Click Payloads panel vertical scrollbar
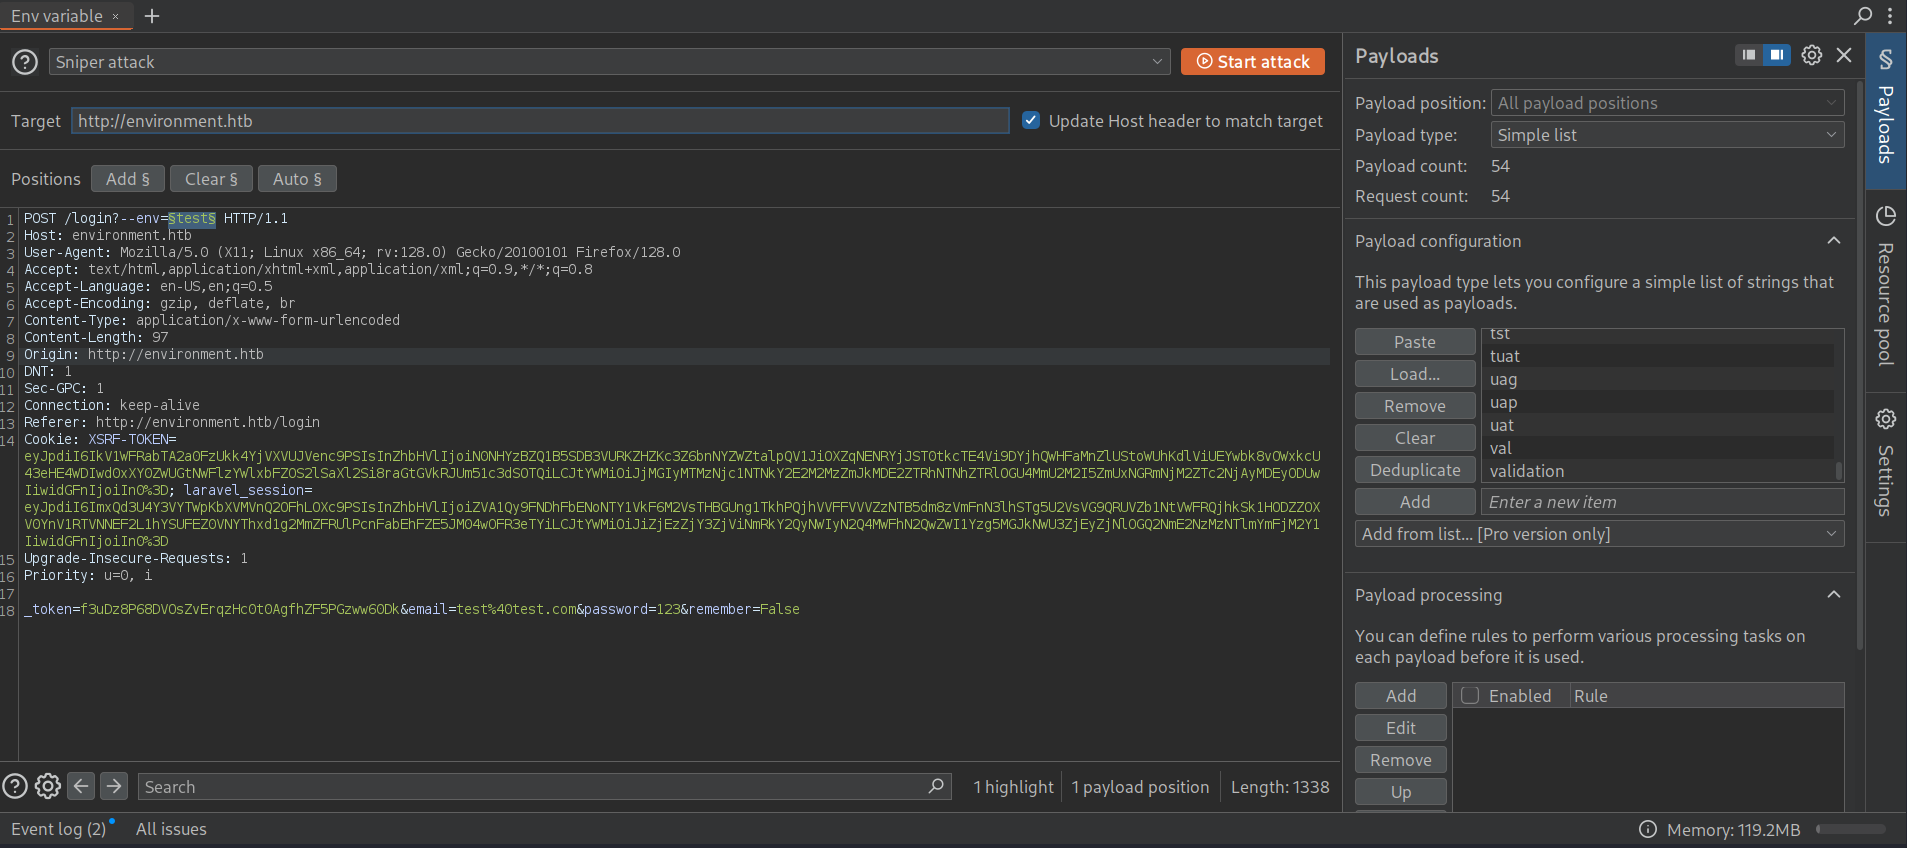Image resolution: width=1907 pixels, height=848 pixels. point(1859,365)
